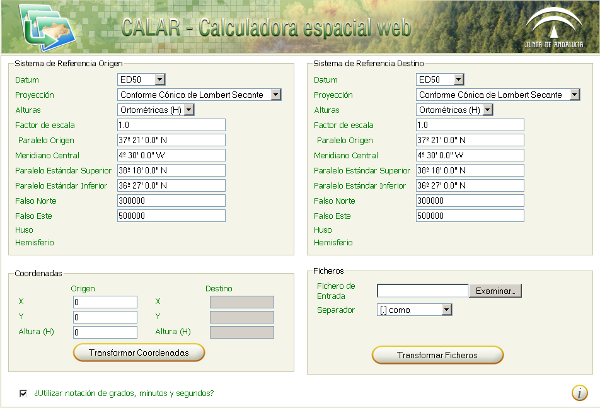Image resolution: width=600 pixels, height=408 pixels.
Task: Focus the origin Paralelo Estándar Superior field
Action: [171, 170]
